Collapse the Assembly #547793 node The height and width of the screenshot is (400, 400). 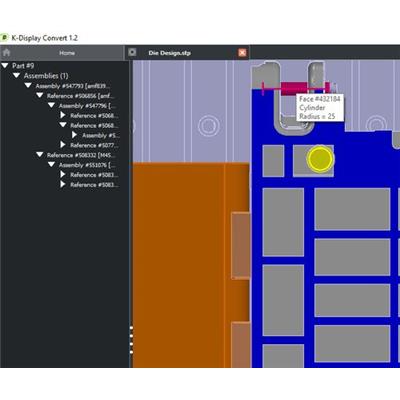[x=28, y=86]
